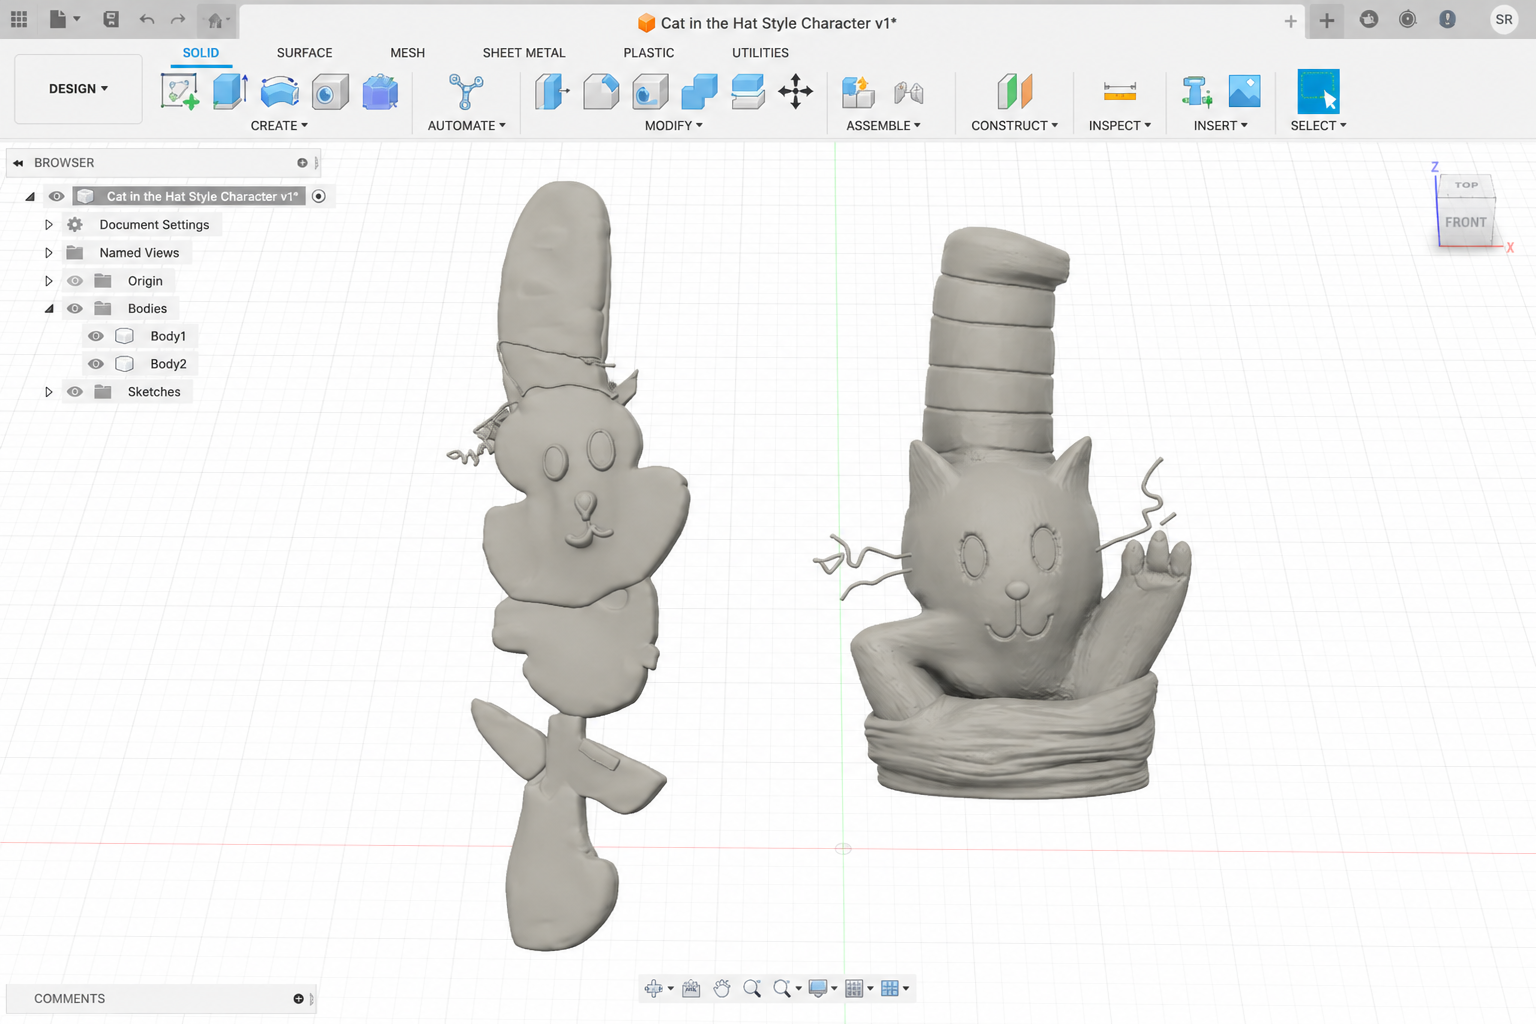Click the FRONT face of ViewCube
The width and height of the screenshot is (1536, 1024).
[x=1465, y=223]
